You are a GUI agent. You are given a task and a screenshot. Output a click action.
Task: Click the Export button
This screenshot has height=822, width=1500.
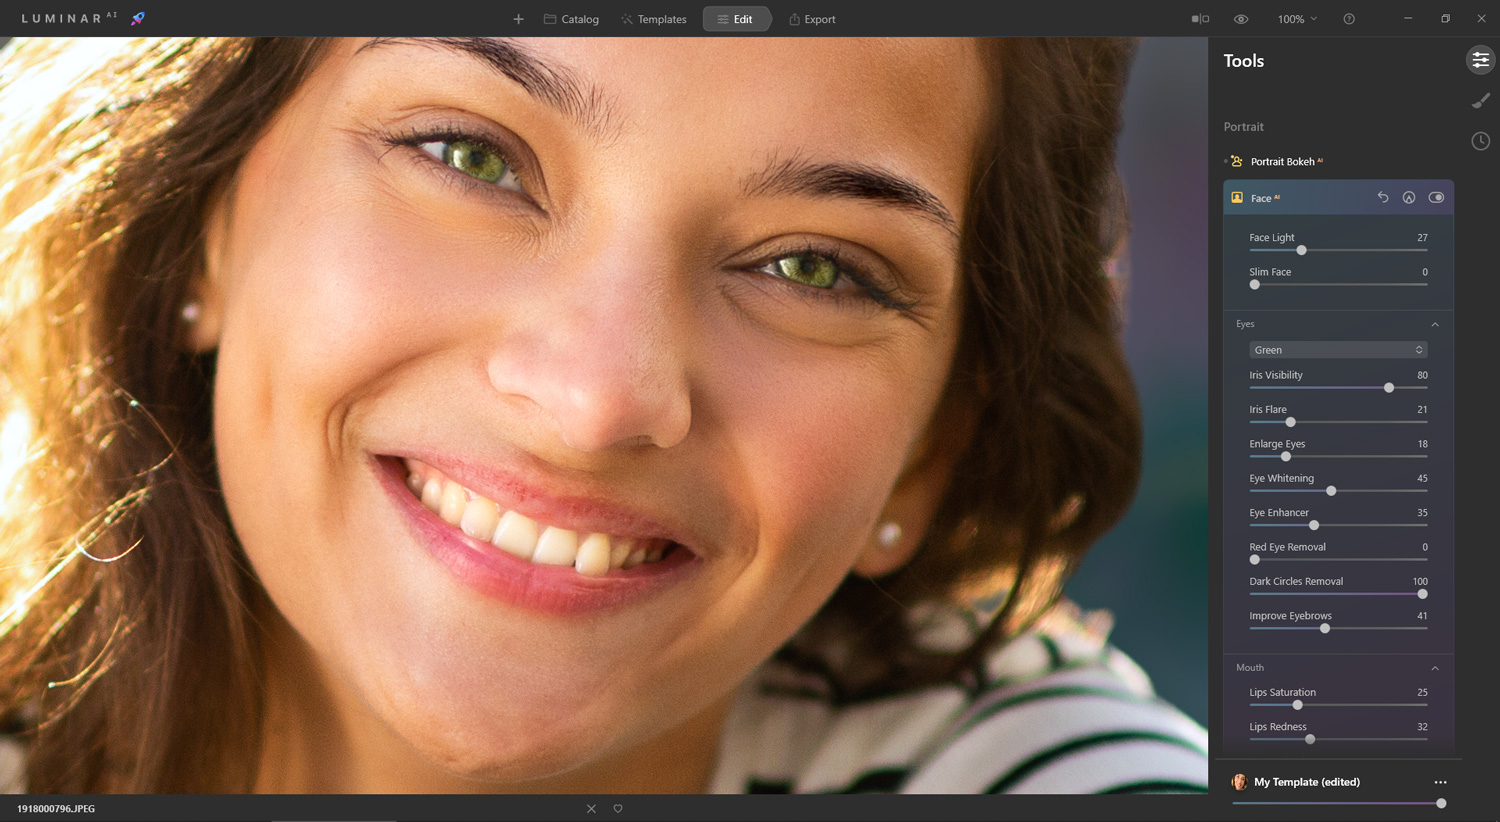tap(812, 19)
